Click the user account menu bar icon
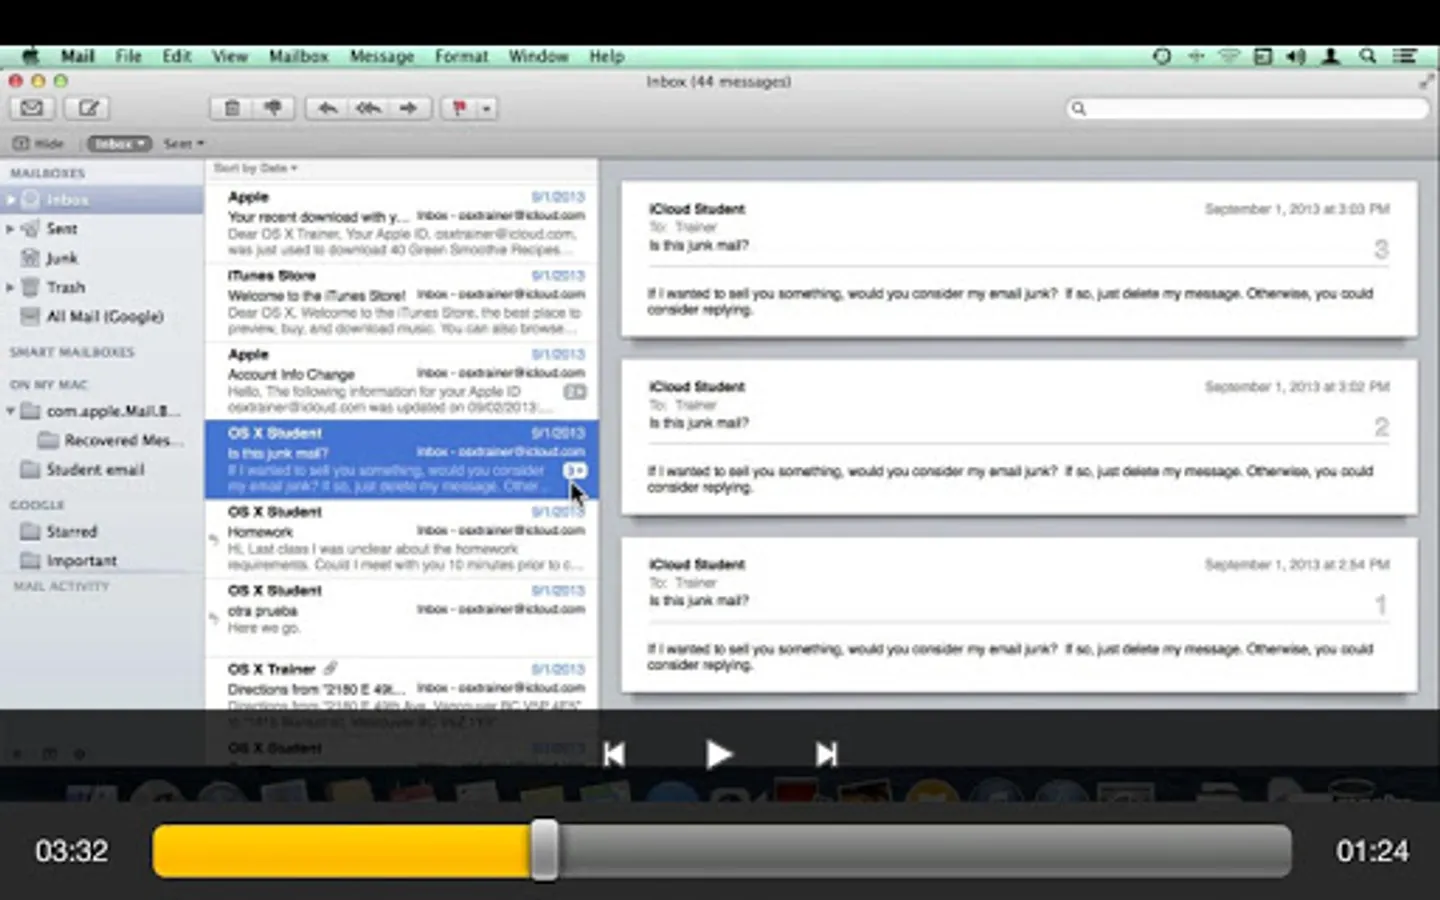 (1331, 56)
